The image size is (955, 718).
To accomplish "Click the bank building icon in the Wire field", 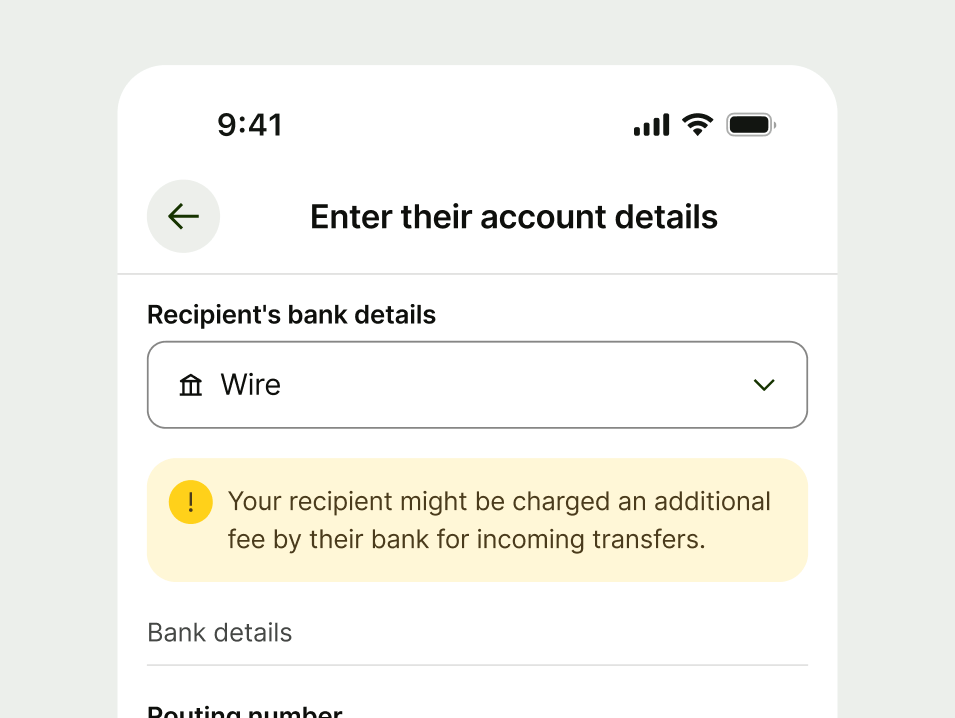I will pos(191,384).
